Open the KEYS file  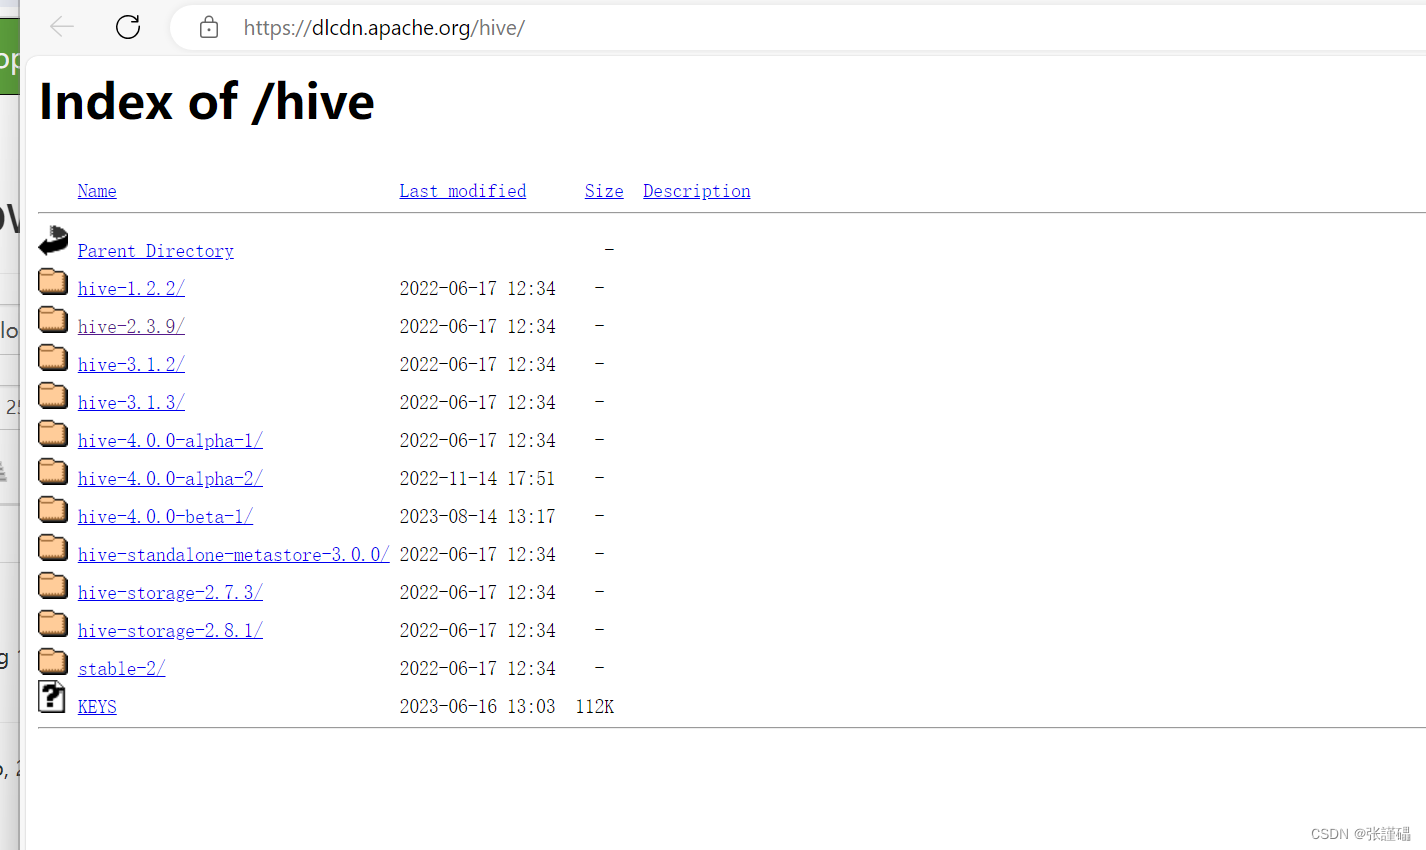96,706
